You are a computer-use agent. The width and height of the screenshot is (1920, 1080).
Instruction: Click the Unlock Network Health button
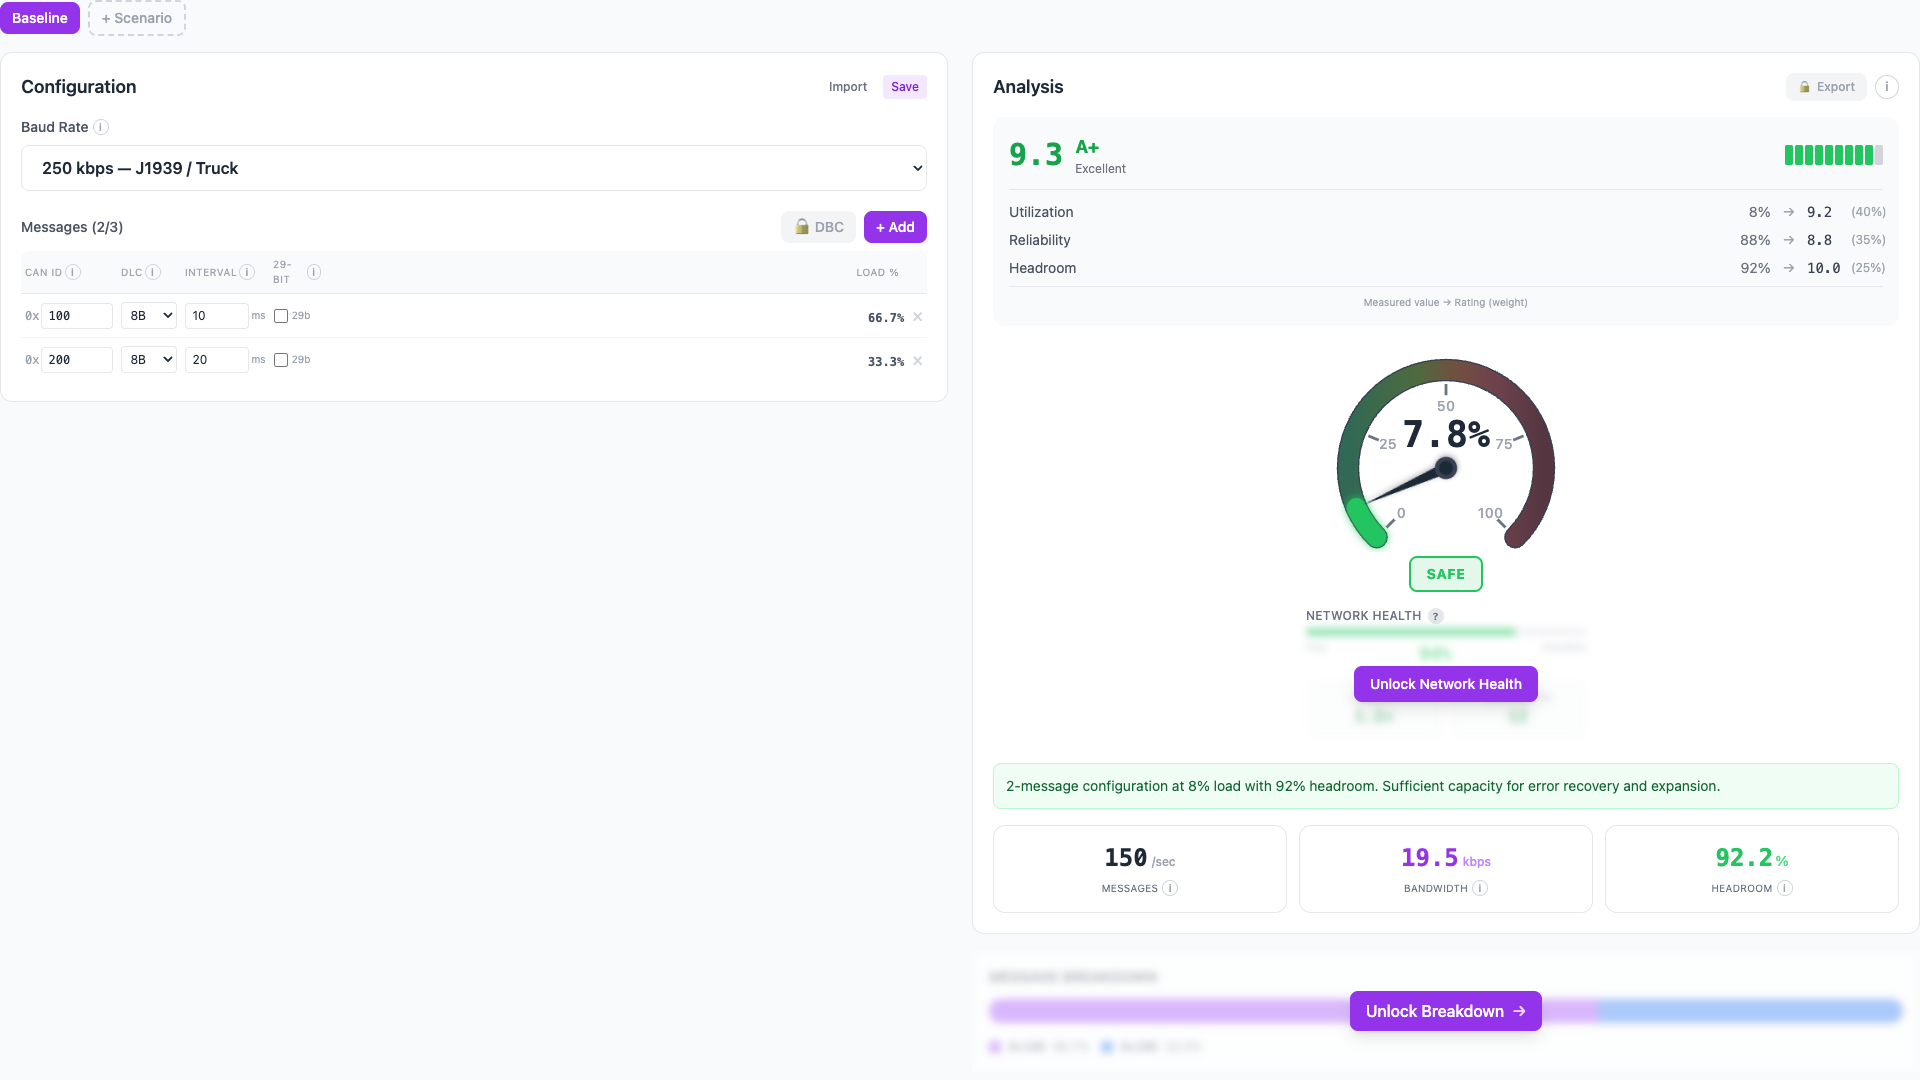pyautogui.click(x=1445, y=684)
